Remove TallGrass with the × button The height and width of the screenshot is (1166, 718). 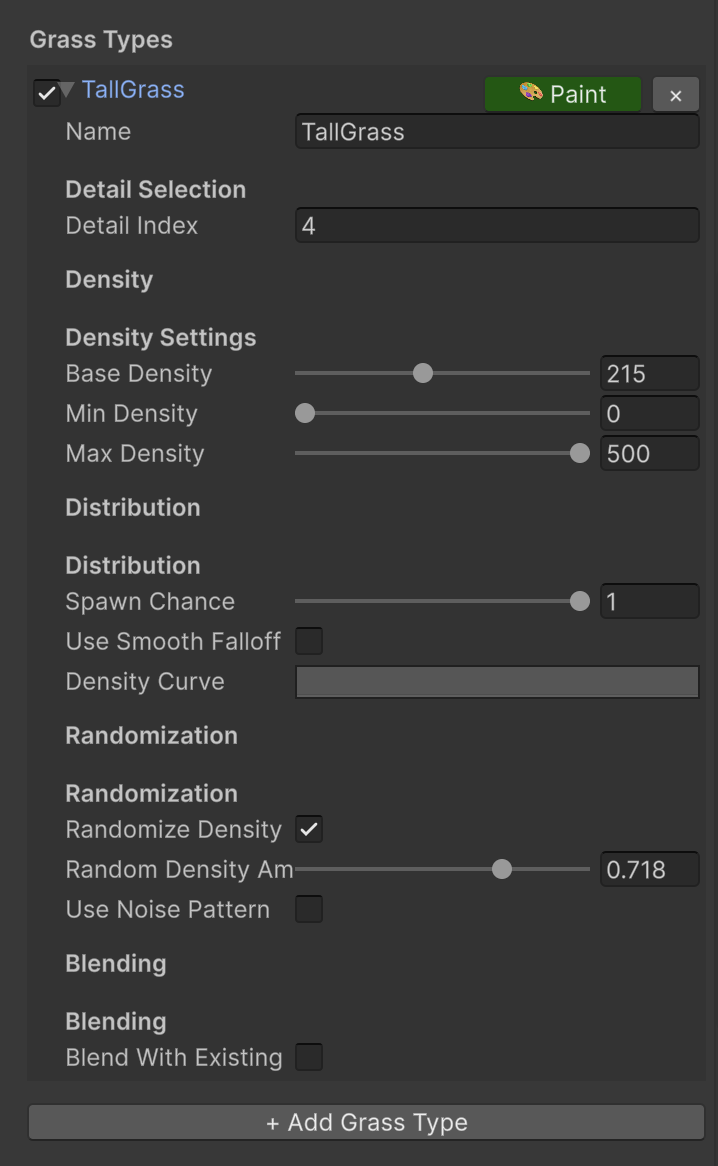675,95
